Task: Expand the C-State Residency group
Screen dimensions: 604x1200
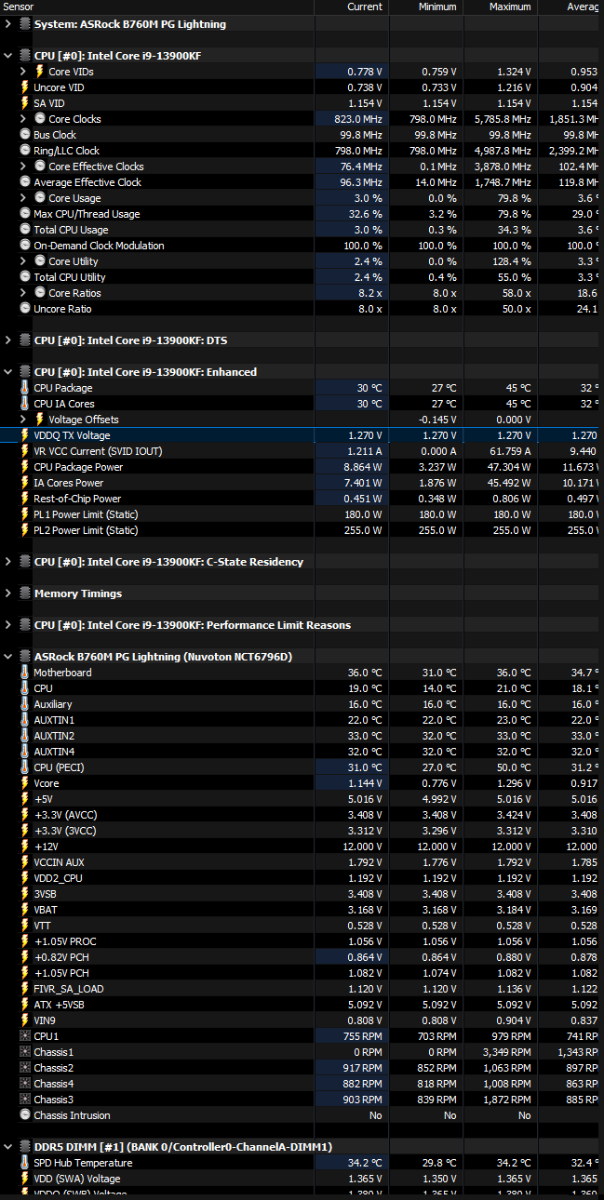Action: click(x=9, y=562)
